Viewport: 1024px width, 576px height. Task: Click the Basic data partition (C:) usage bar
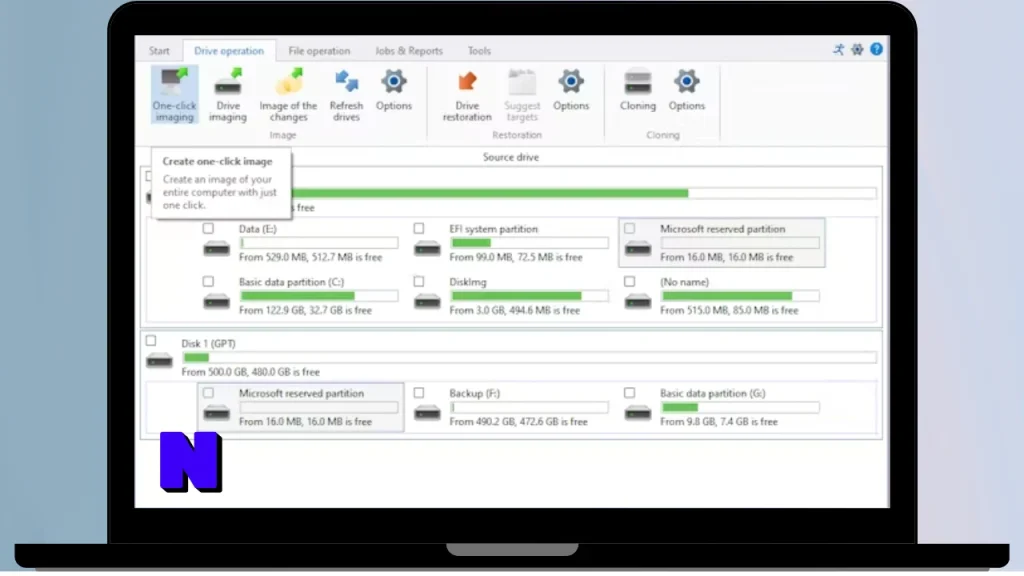pos(319,296)
